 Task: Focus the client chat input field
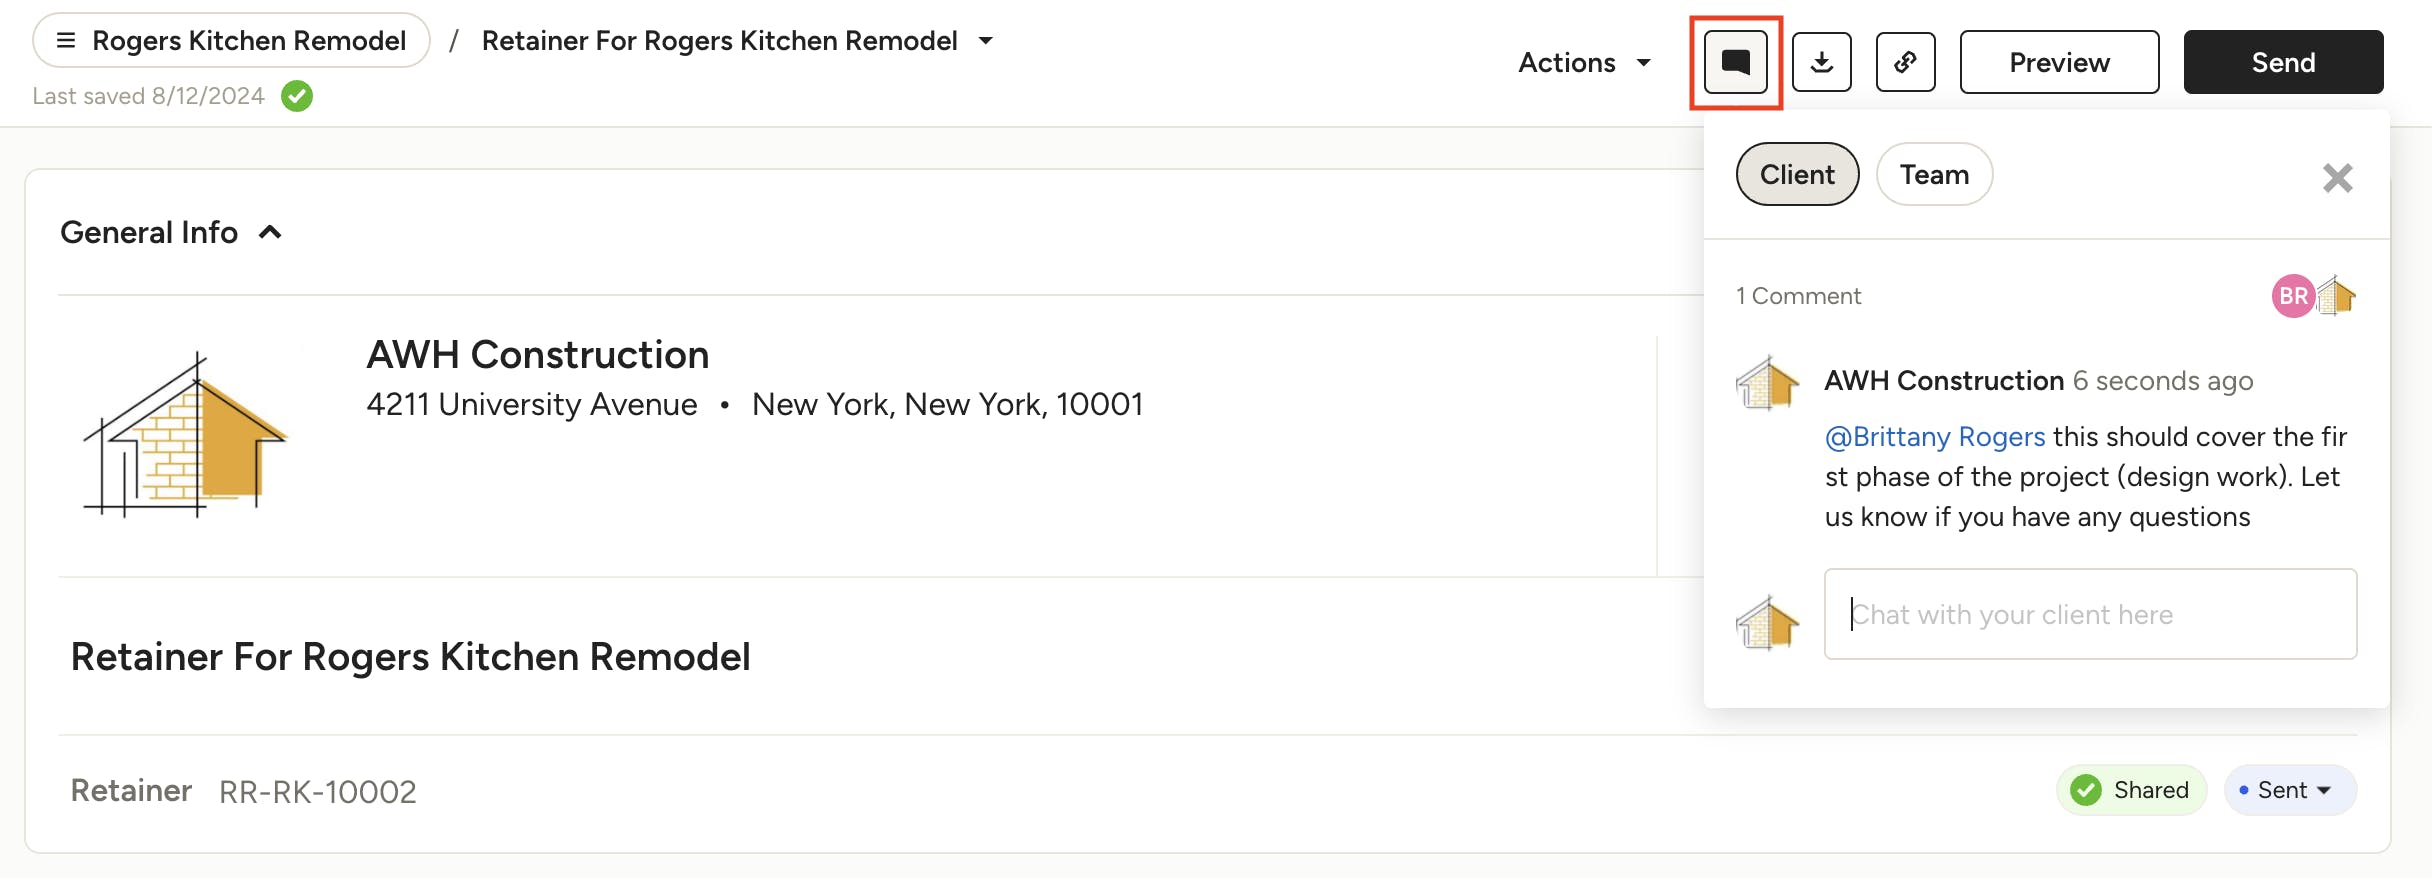(2090, 614)
